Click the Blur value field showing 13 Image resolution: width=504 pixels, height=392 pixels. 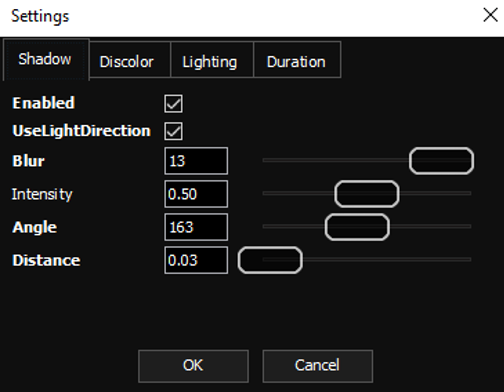coord(196,161)
